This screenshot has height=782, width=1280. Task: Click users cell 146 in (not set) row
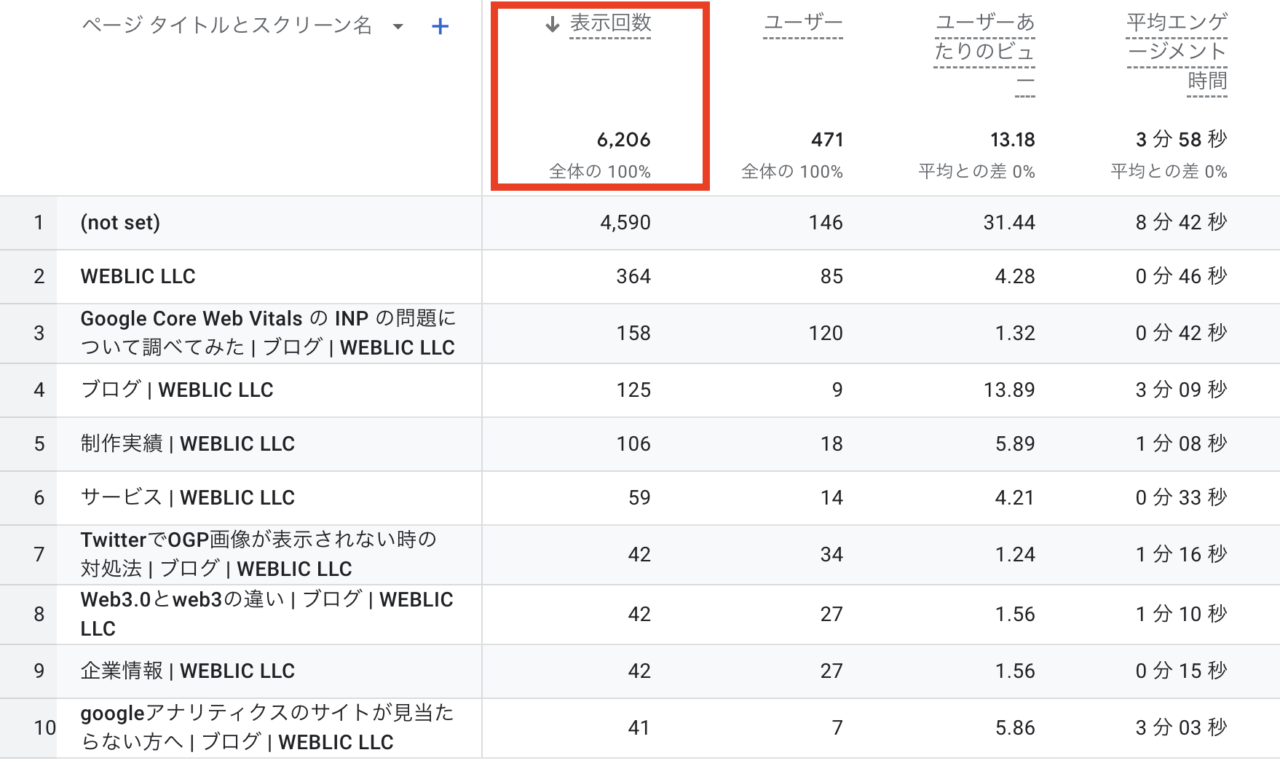tap(826, 223)
